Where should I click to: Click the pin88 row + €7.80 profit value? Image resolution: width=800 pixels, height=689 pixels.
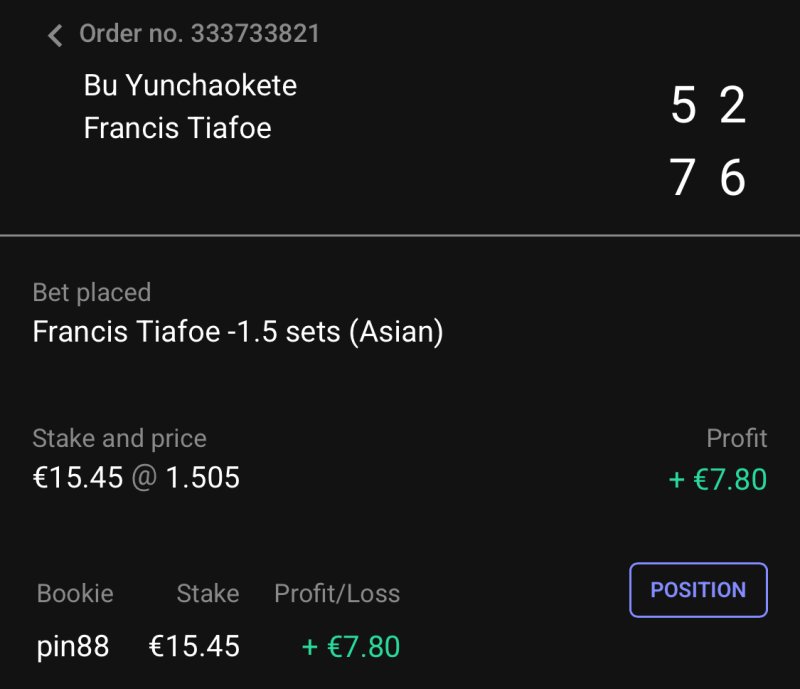click(351, 647)
